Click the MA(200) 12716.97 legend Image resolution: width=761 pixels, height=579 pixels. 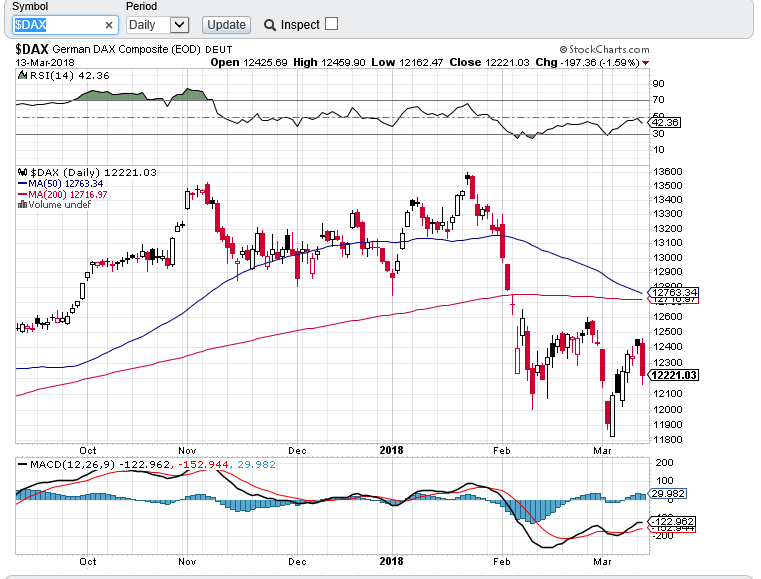[62, 194]
